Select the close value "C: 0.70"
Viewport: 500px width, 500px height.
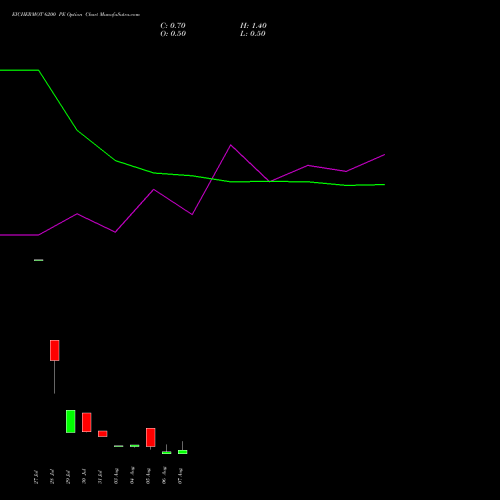pyautogui.click(x=173, y=26)
